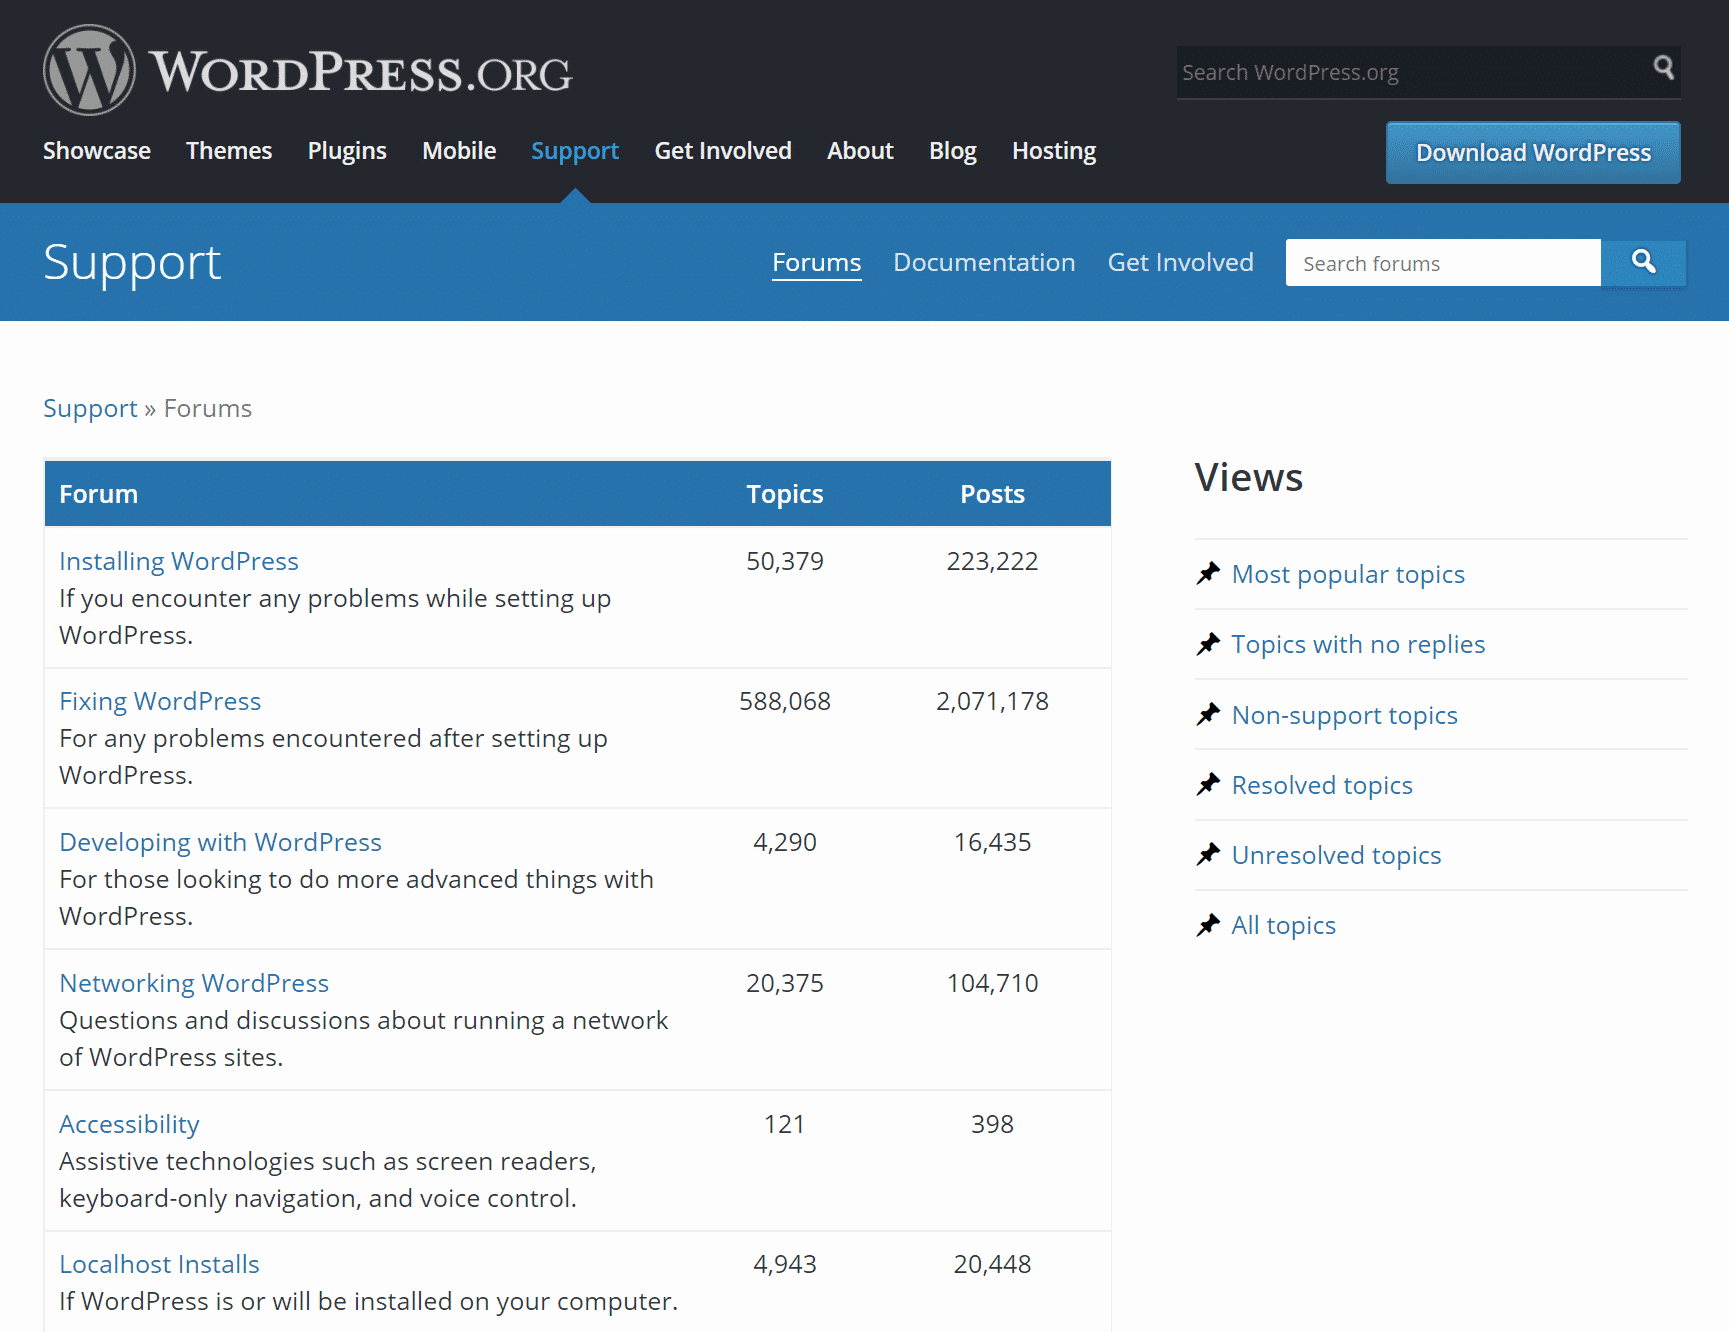This screenshot has height=1332, width=1729.
Task: Click the 104,710 posts count
Action: pyautogui.click(x=992, y=983)
